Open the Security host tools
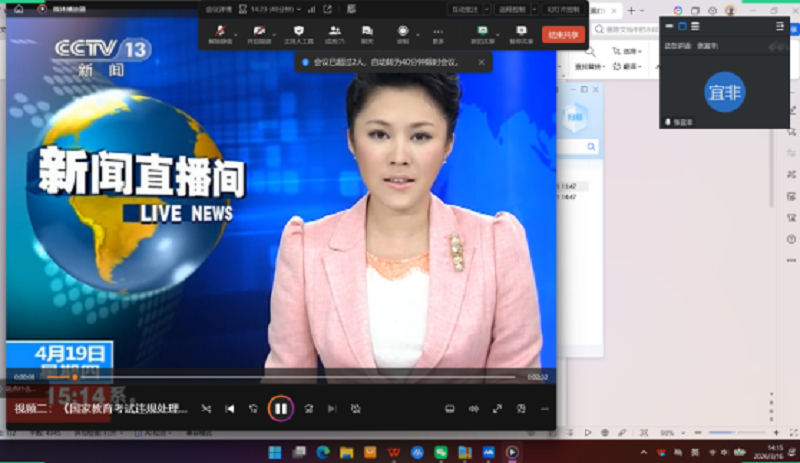The image size is (800, 463). [298, 34]
